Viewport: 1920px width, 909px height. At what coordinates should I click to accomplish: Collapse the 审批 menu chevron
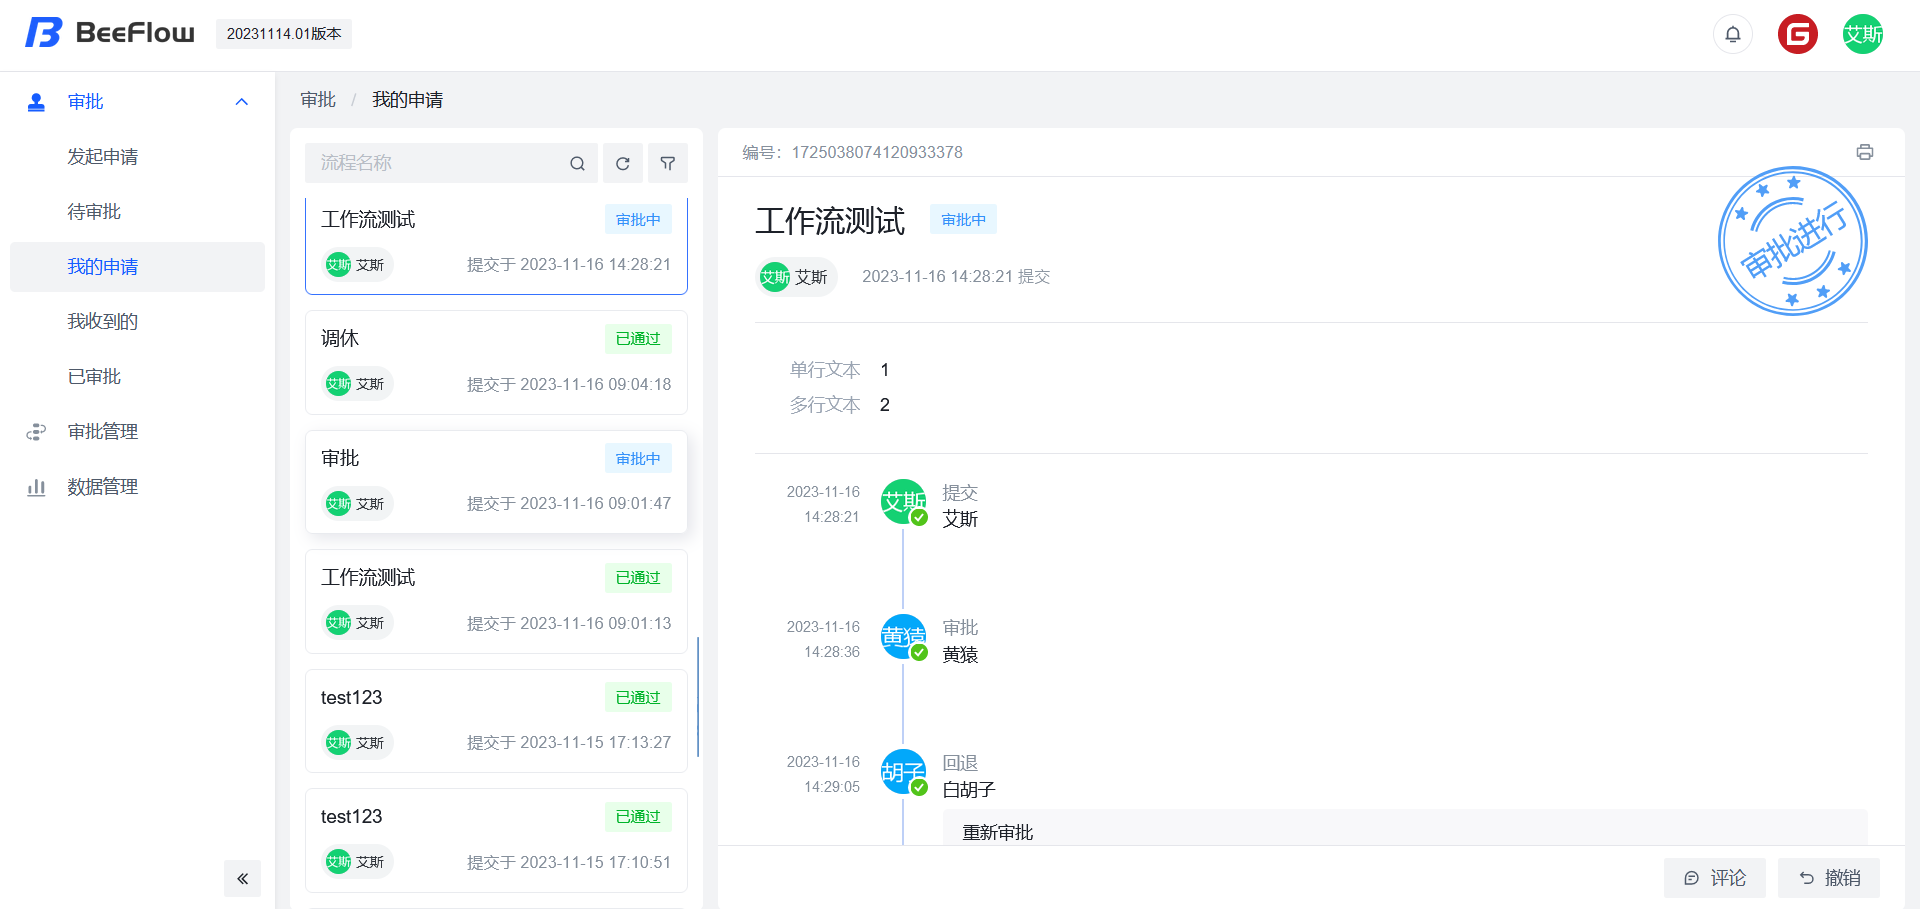pos(241,102)
